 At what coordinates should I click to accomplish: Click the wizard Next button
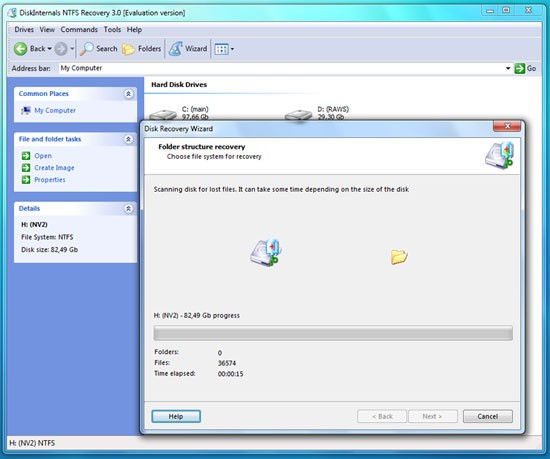click(433, 416)
